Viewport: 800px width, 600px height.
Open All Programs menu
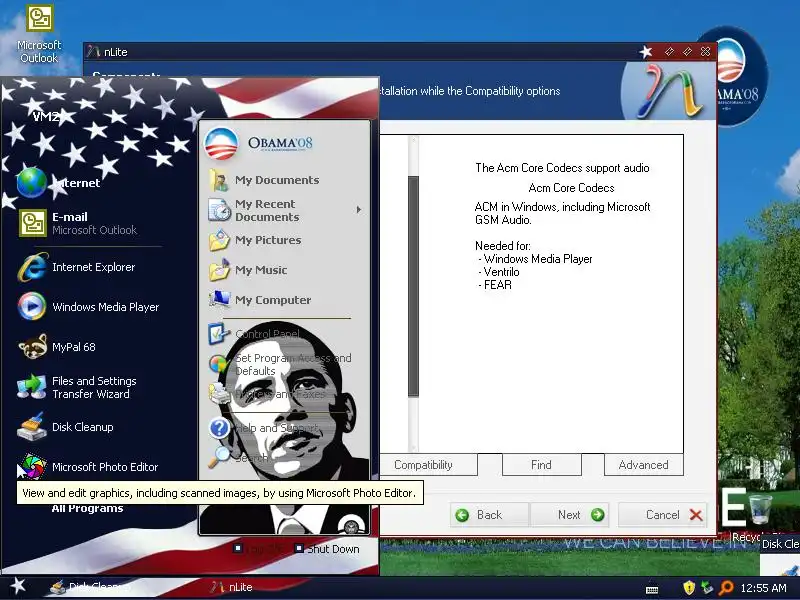click(x=87, y=508)
